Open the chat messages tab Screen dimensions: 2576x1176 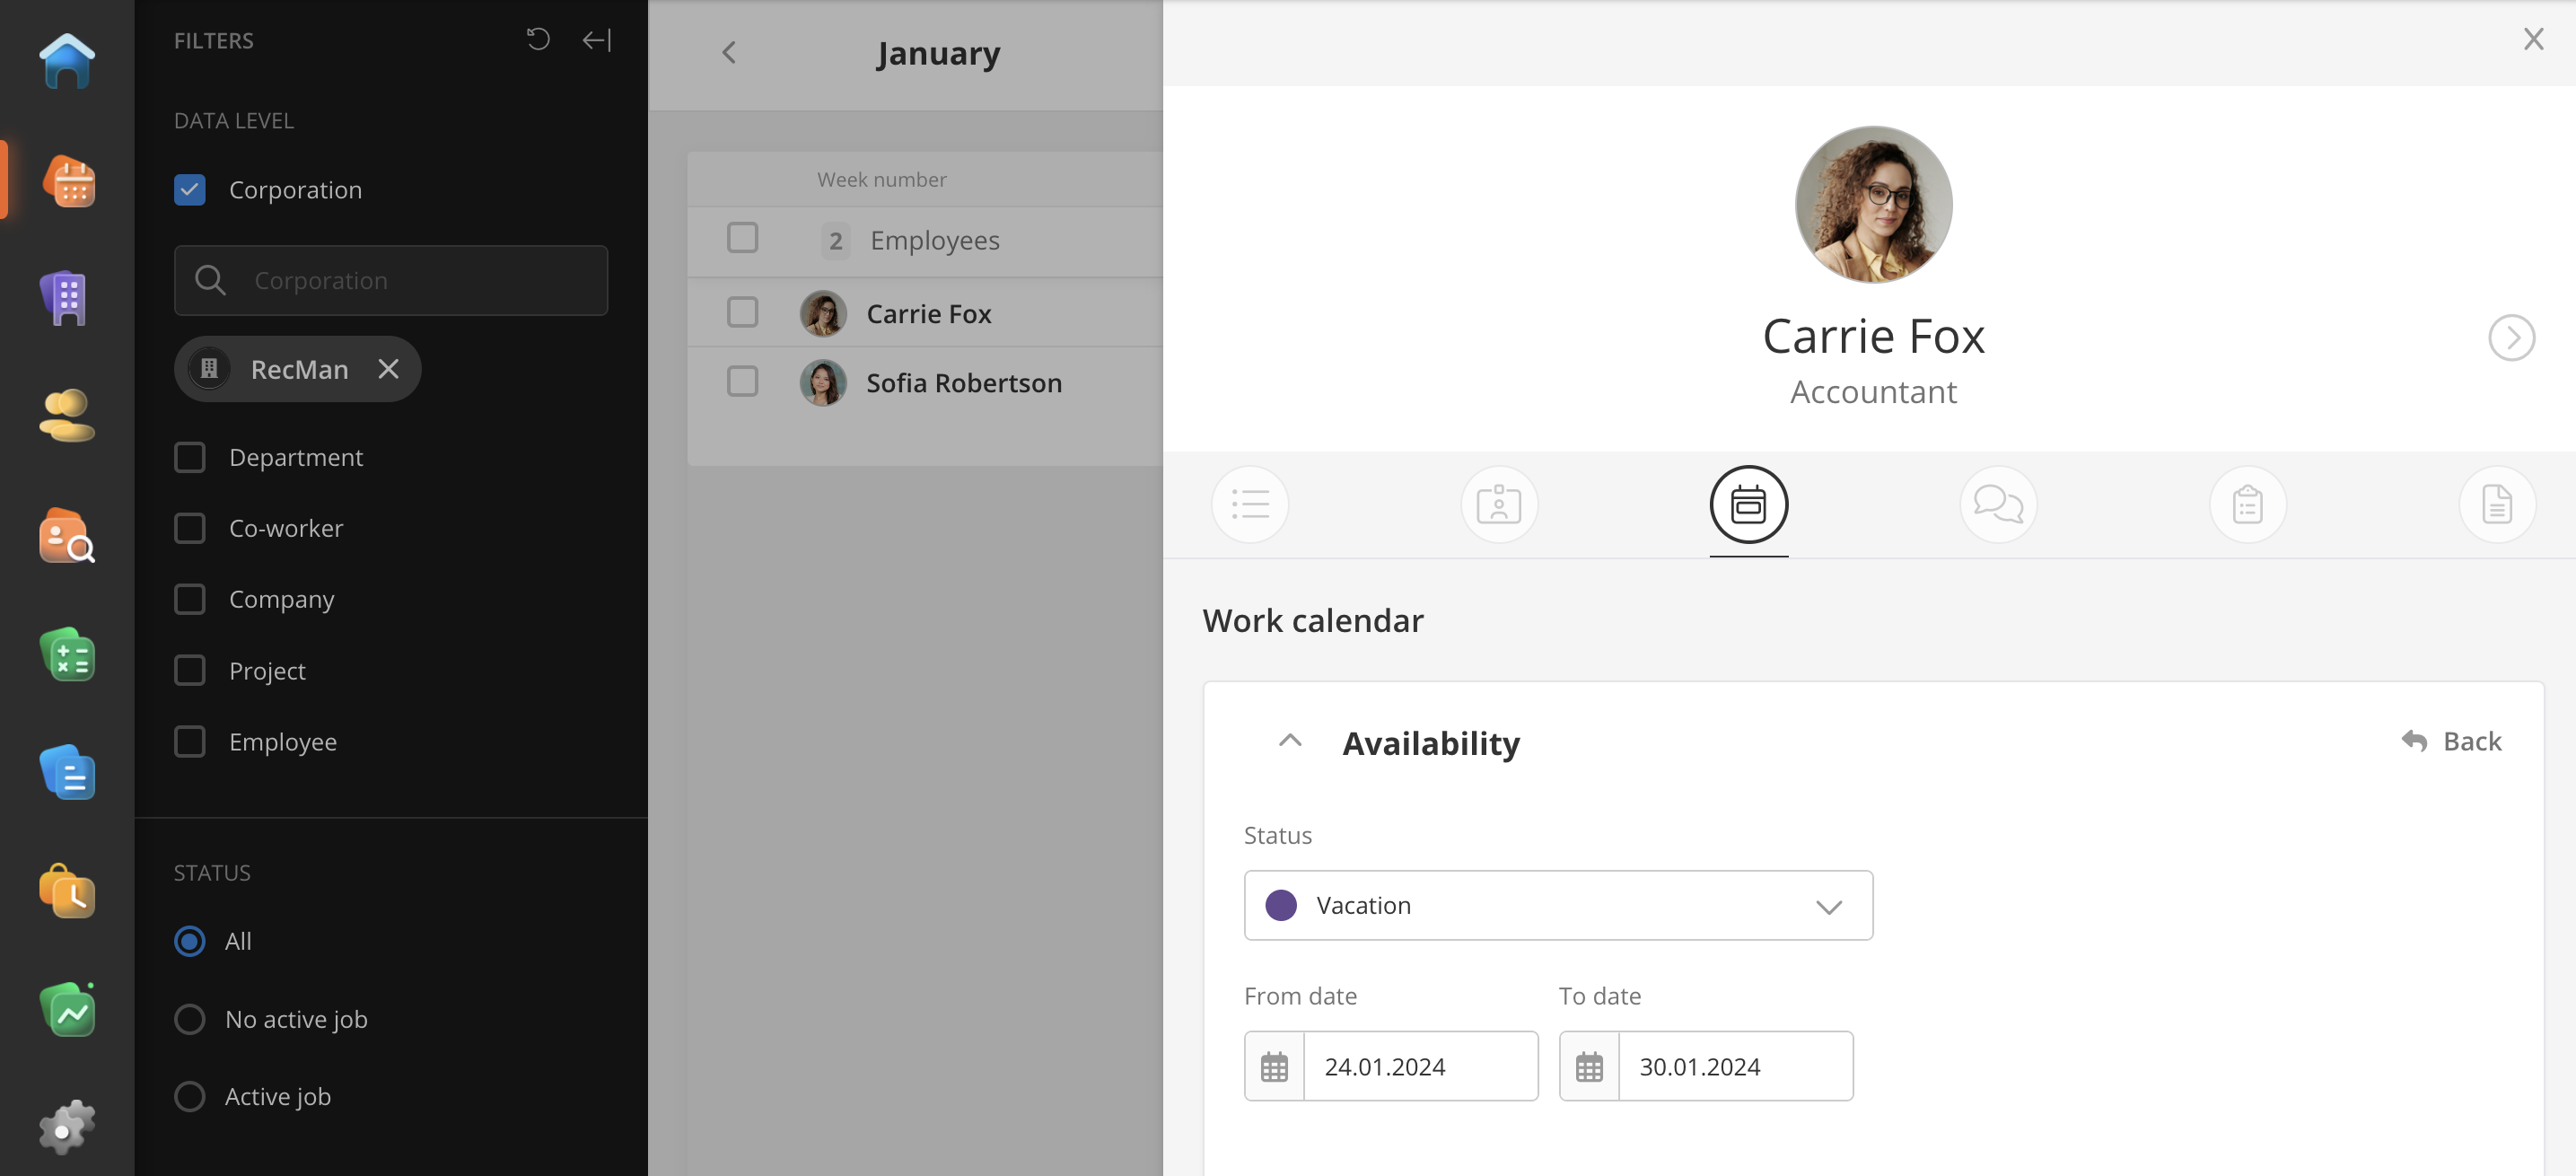pos(1997,504)
